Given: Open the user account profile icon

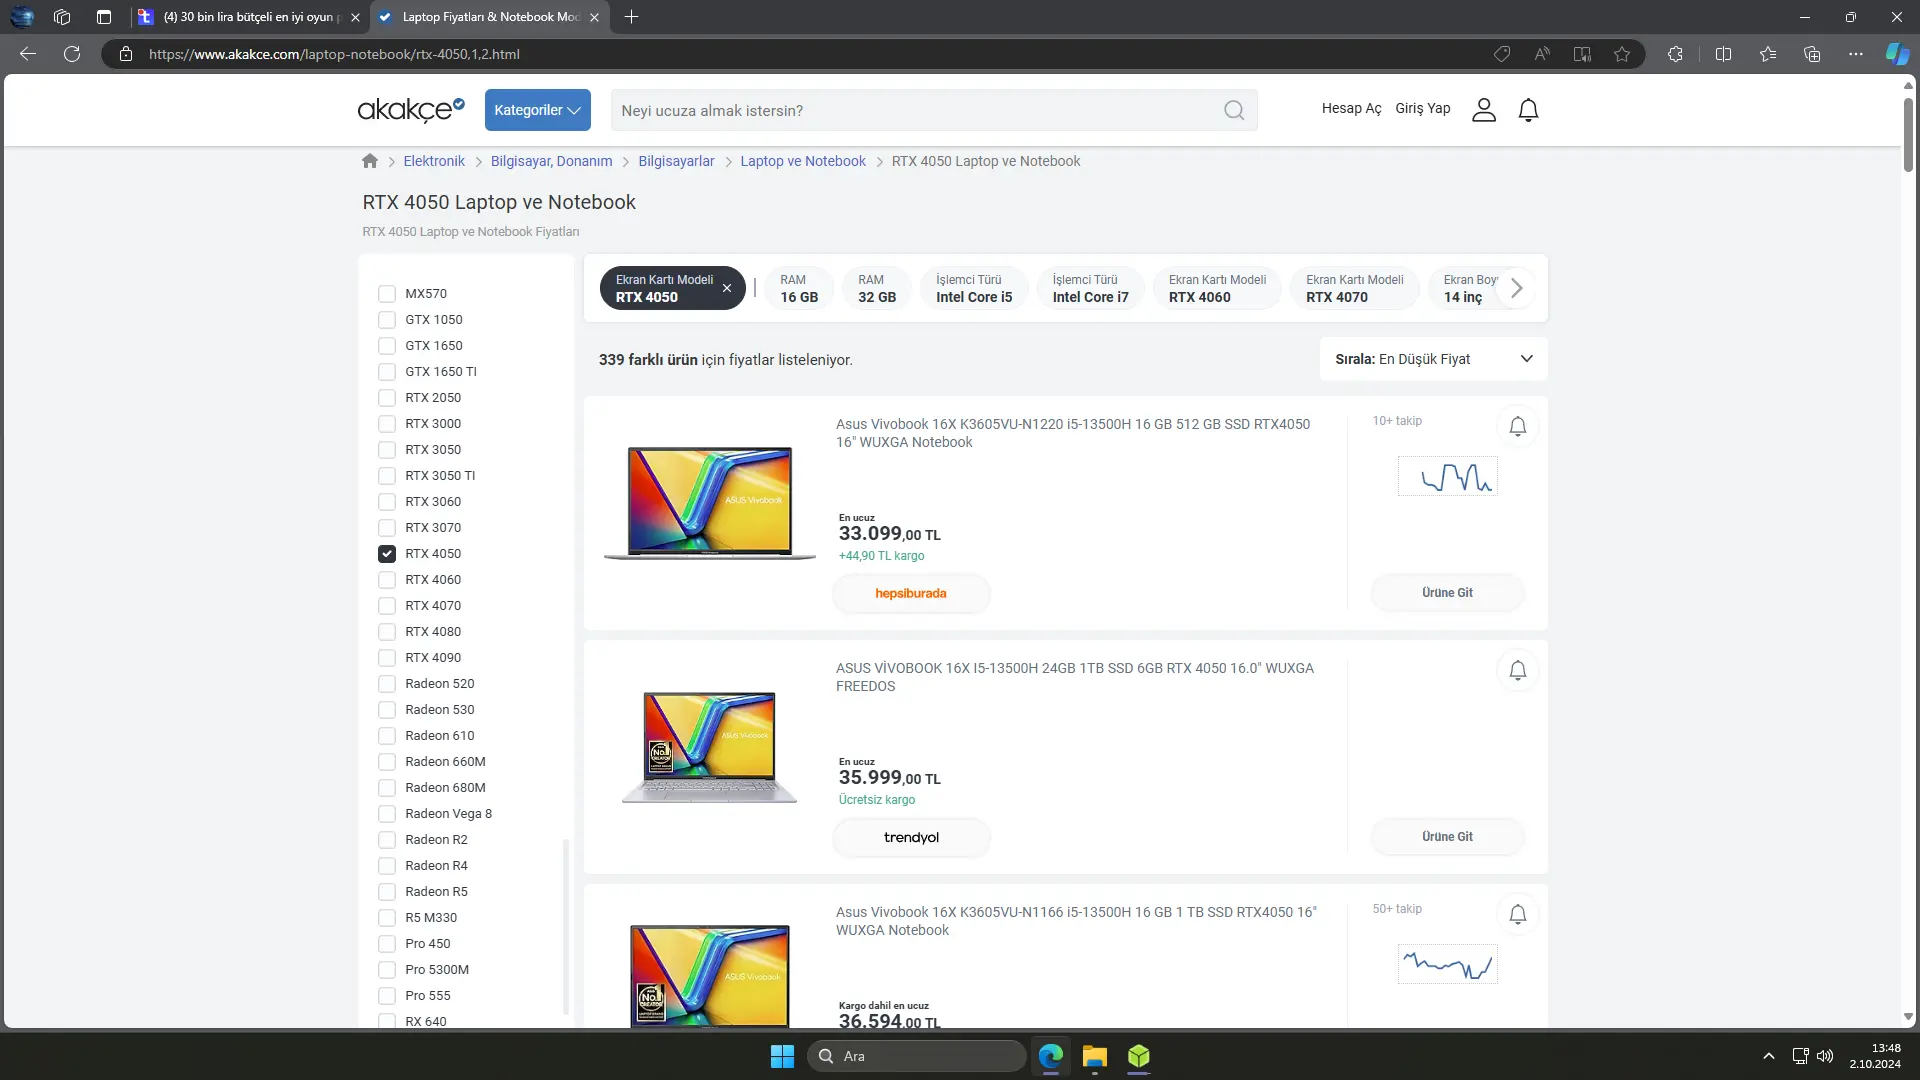Looking at the screenshot, I should [x=1484, y=109].
